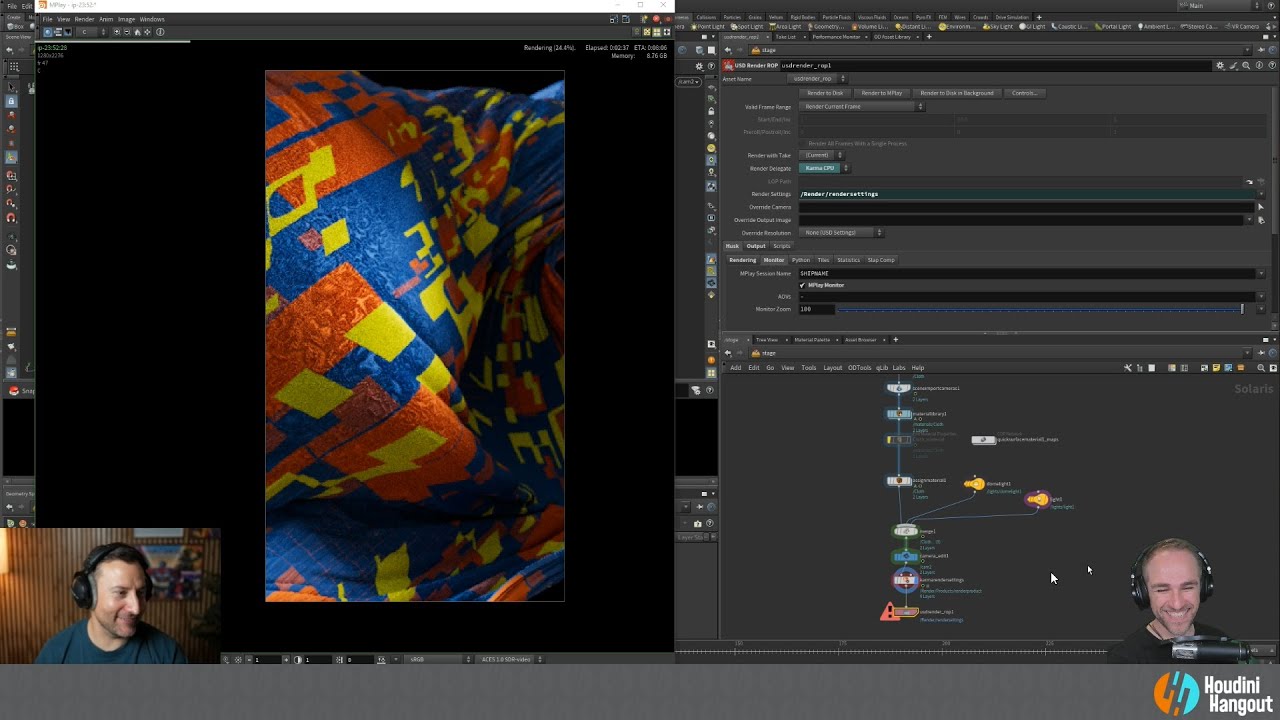This screenshot has width=1280, height=720.
Task: Switch to the Tree View tab
Action: click(x=766, y=340)
